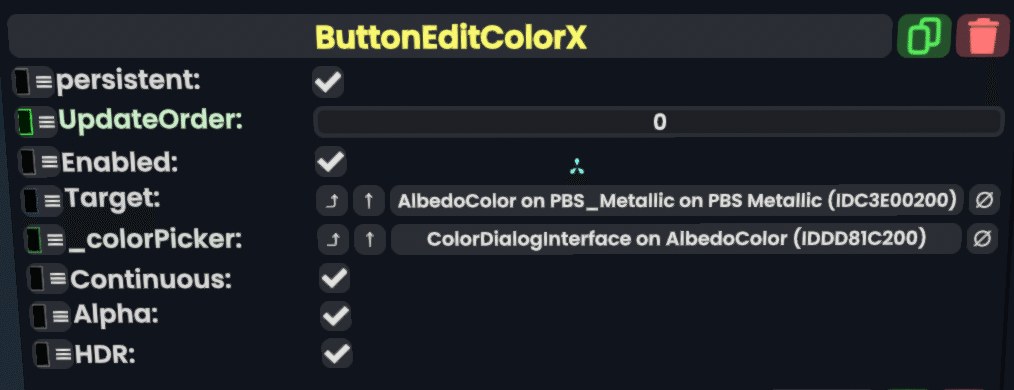Click the straight up arrow beside Target
The width and height of the screenshot is (1014, 390).
point(369,201)
